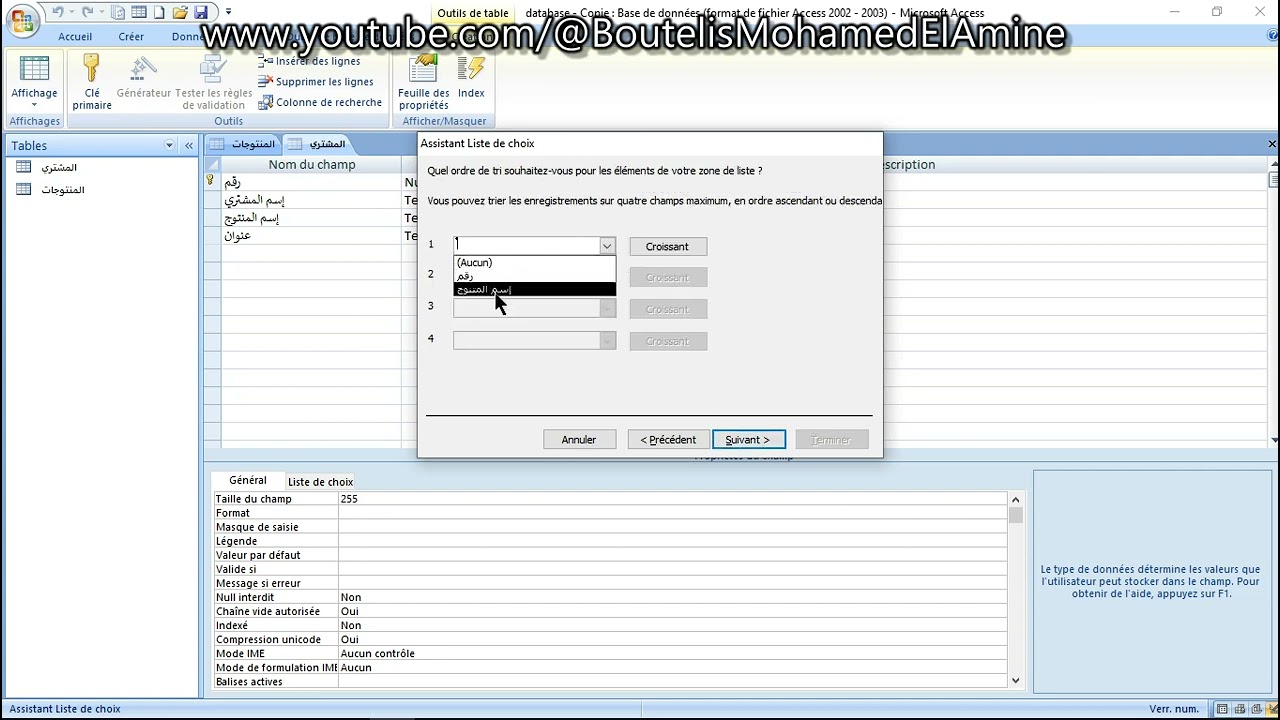Viewport: 1280px width, 720px height.
Task: Click the Open folder icon in quick access toolbar
Action: pos(179,12)
